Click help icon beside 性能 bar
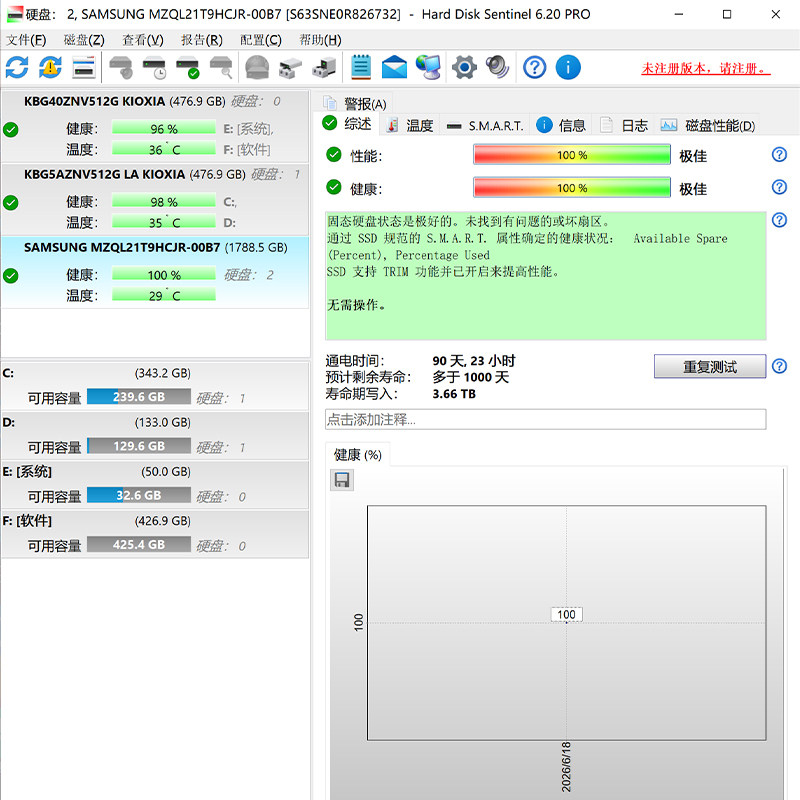This screenshot has width=800, height=800. click(x=779, y=154)
